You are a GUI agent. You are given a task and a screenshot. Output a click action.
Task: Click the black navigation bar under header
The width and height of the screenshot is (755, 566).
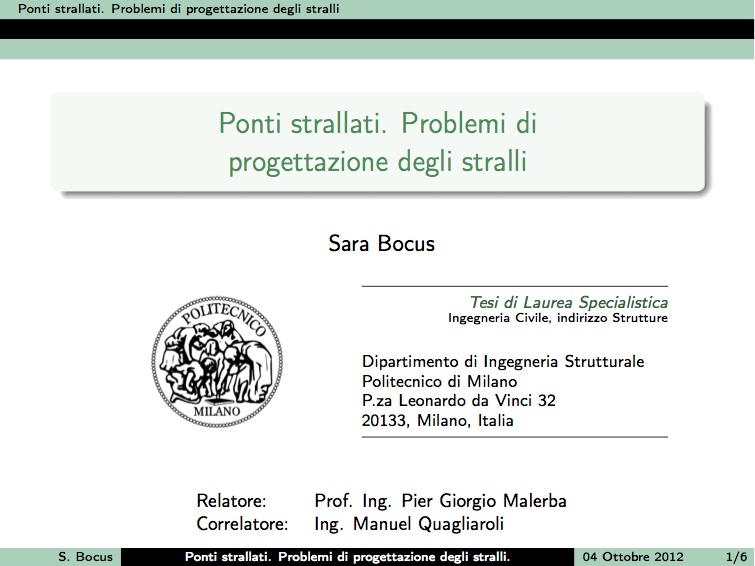click(x=377, y=29)
